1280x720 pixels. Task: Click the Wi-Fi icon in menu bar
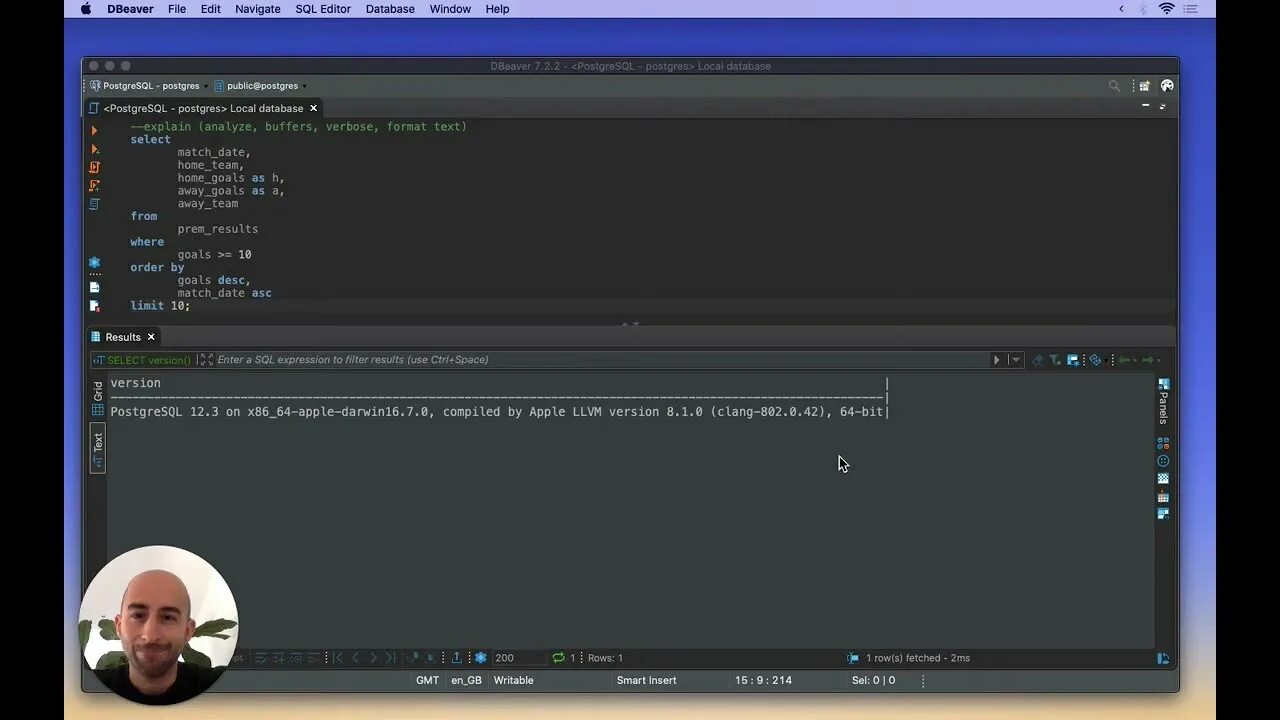point(1167,9)
